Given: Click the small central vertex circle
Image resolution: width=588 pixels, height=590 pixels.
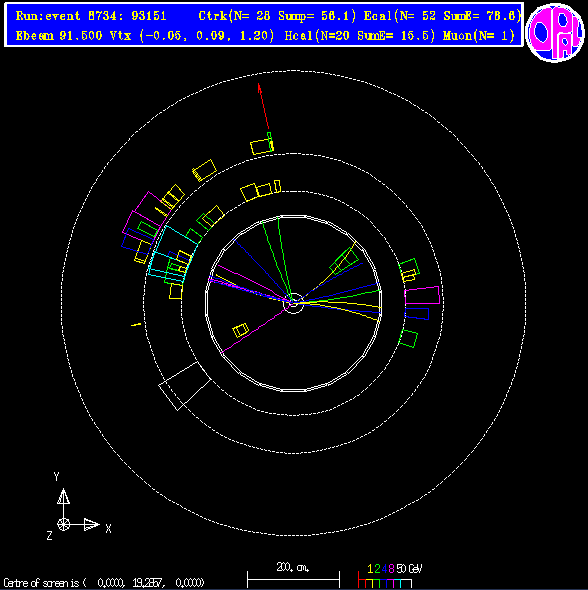Looking at the screenshot, I should click(x=293, y=303).
